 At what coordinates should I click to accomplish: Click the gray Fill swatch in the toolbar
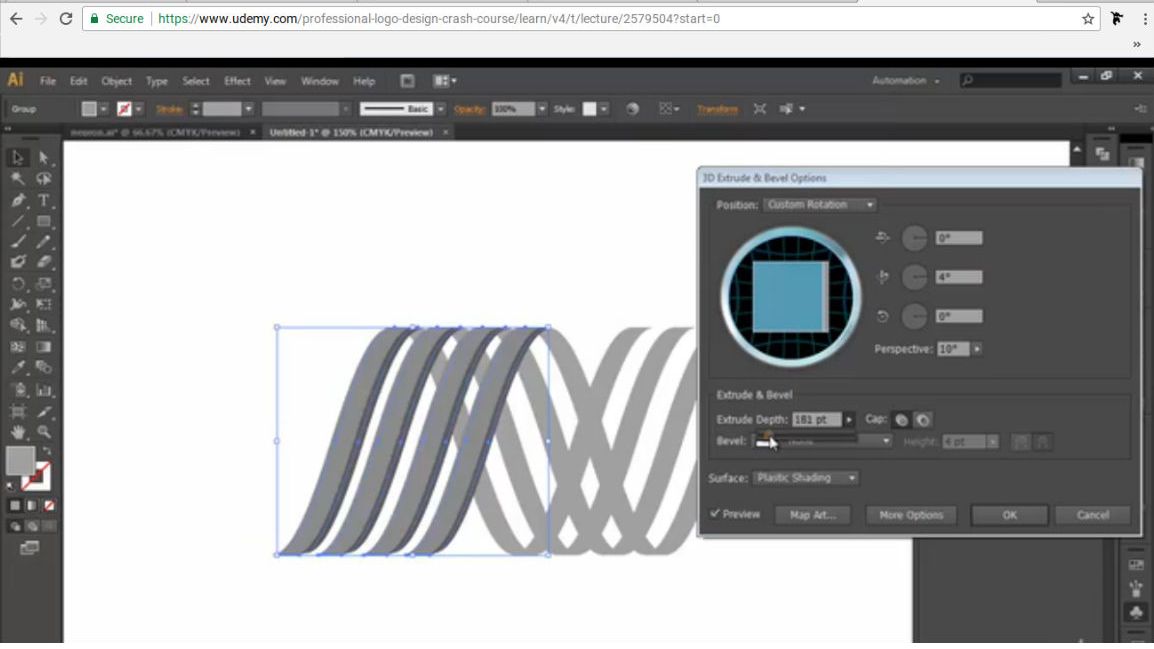click(x=22, y=462)
